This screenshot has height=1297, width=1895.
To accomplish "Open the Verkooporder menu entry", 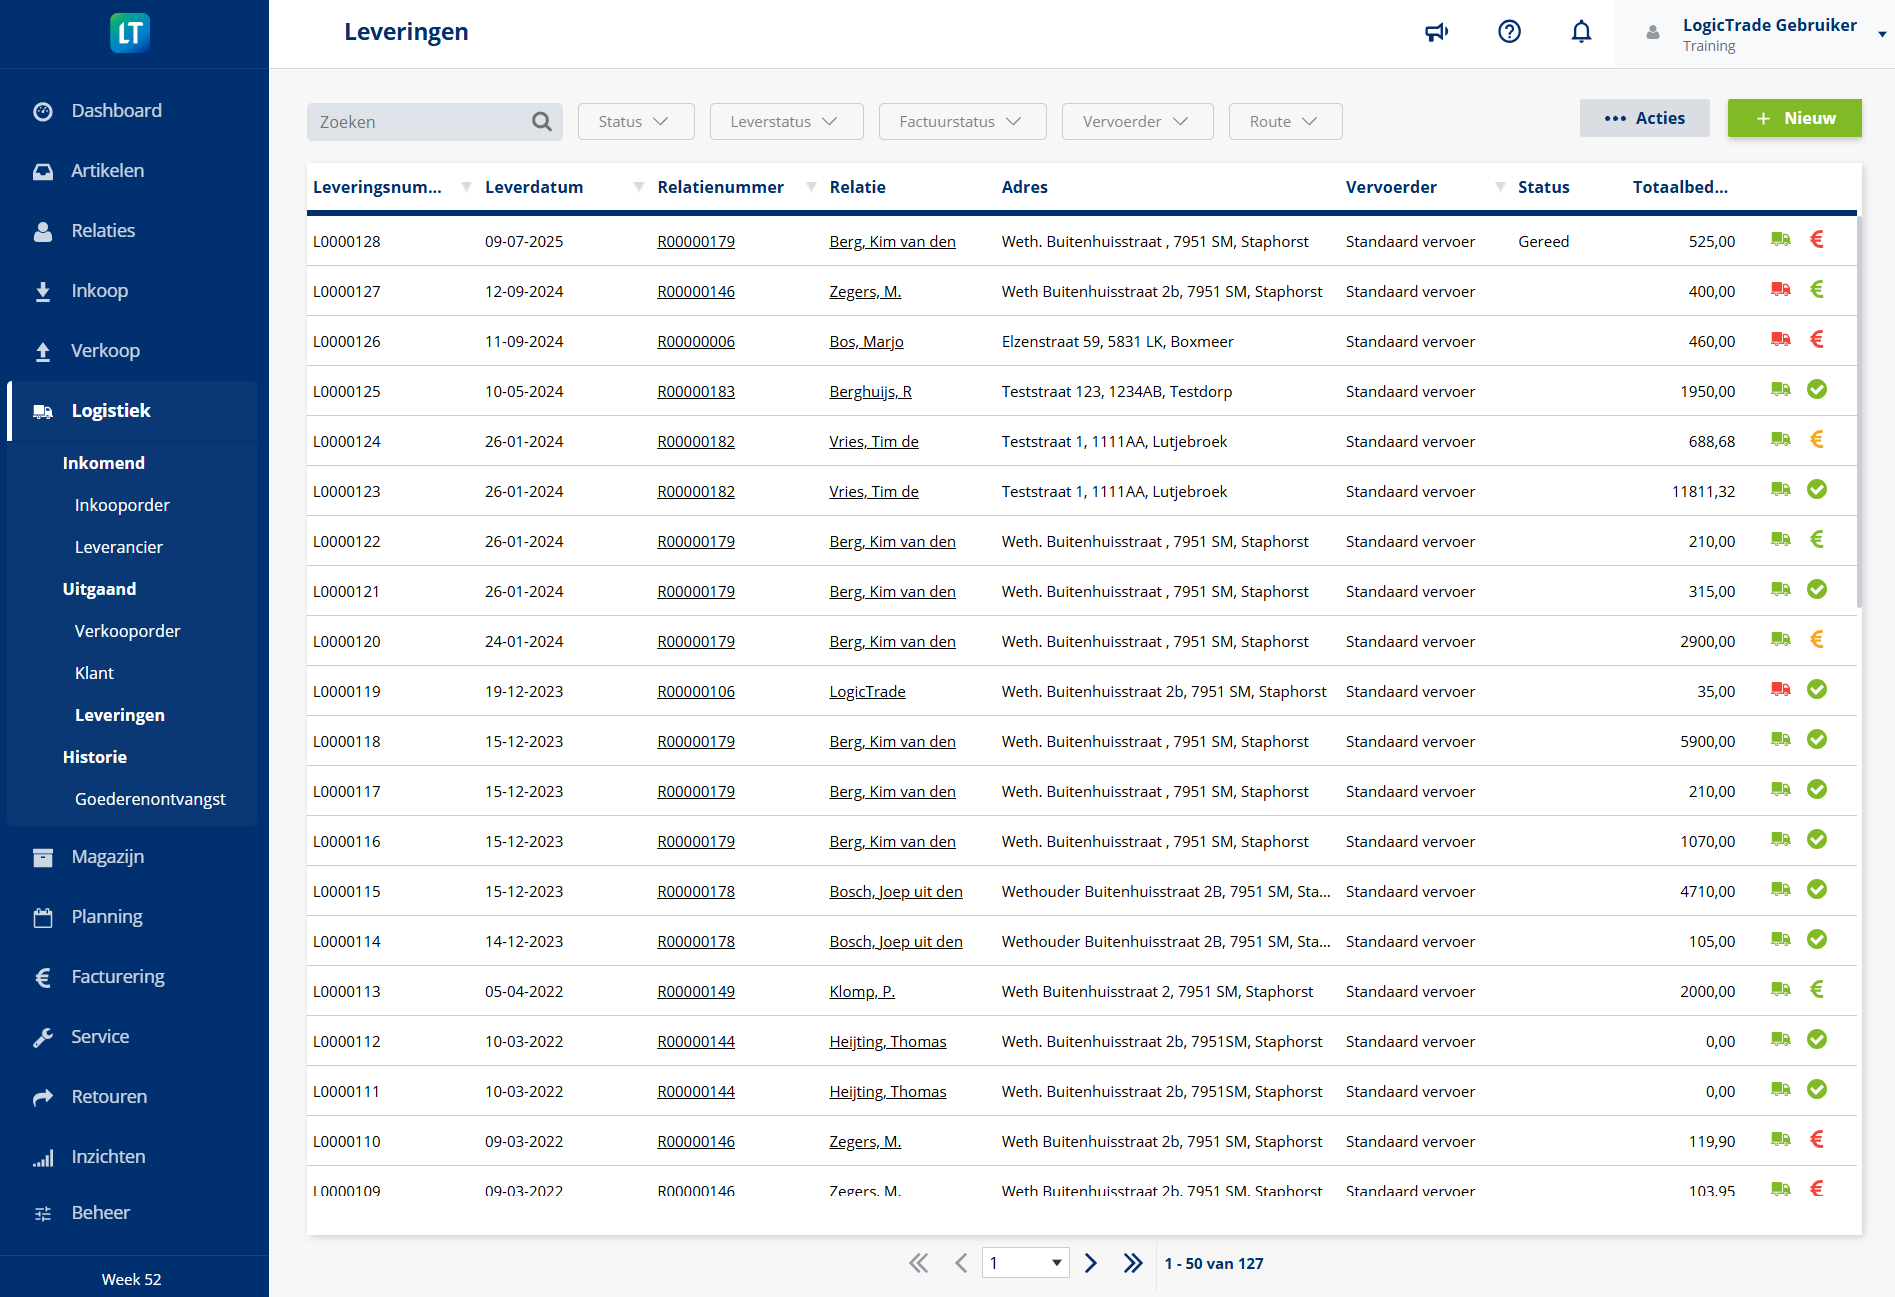I will 127,631.
